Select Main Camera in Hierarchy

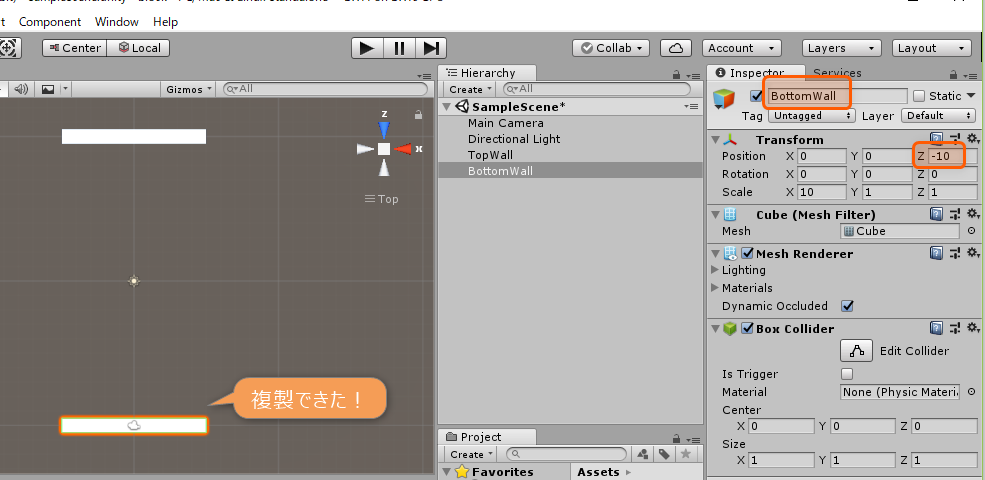point(506,123)
